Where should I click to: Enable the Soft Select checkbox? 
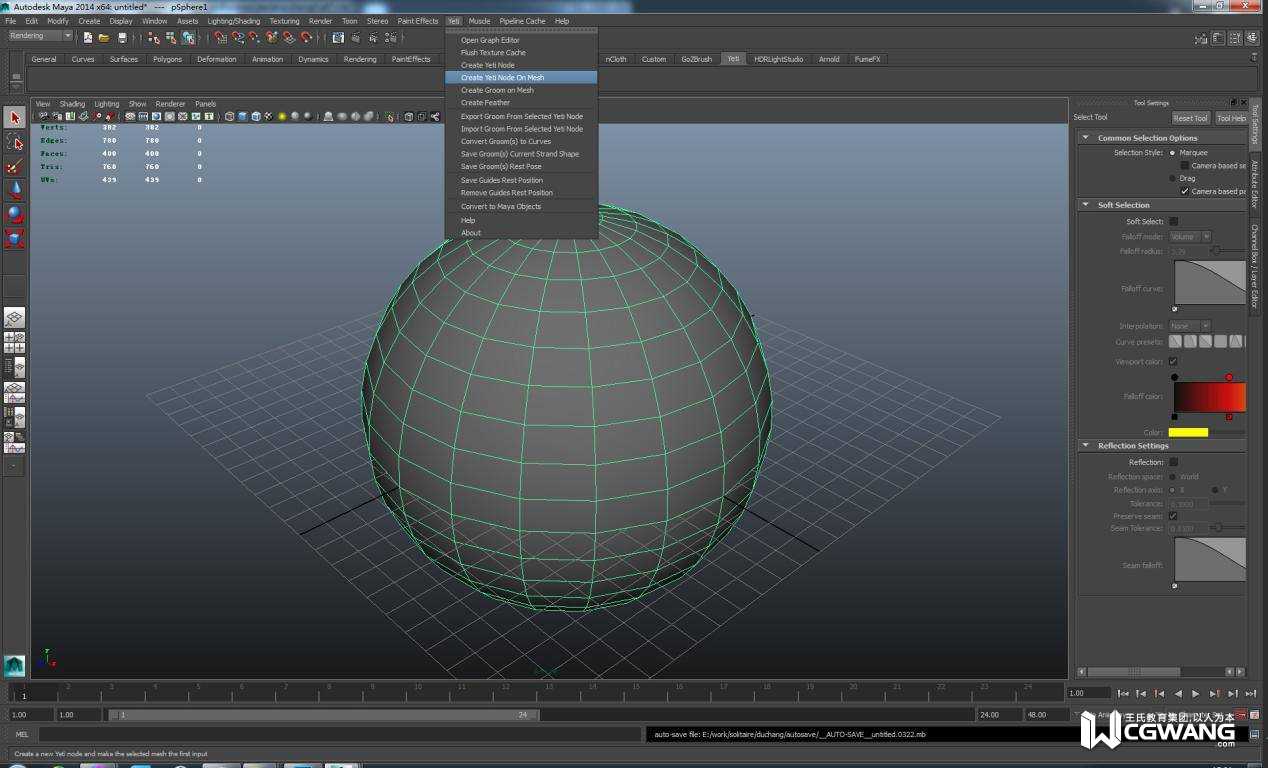click(x=1174, y=221)
